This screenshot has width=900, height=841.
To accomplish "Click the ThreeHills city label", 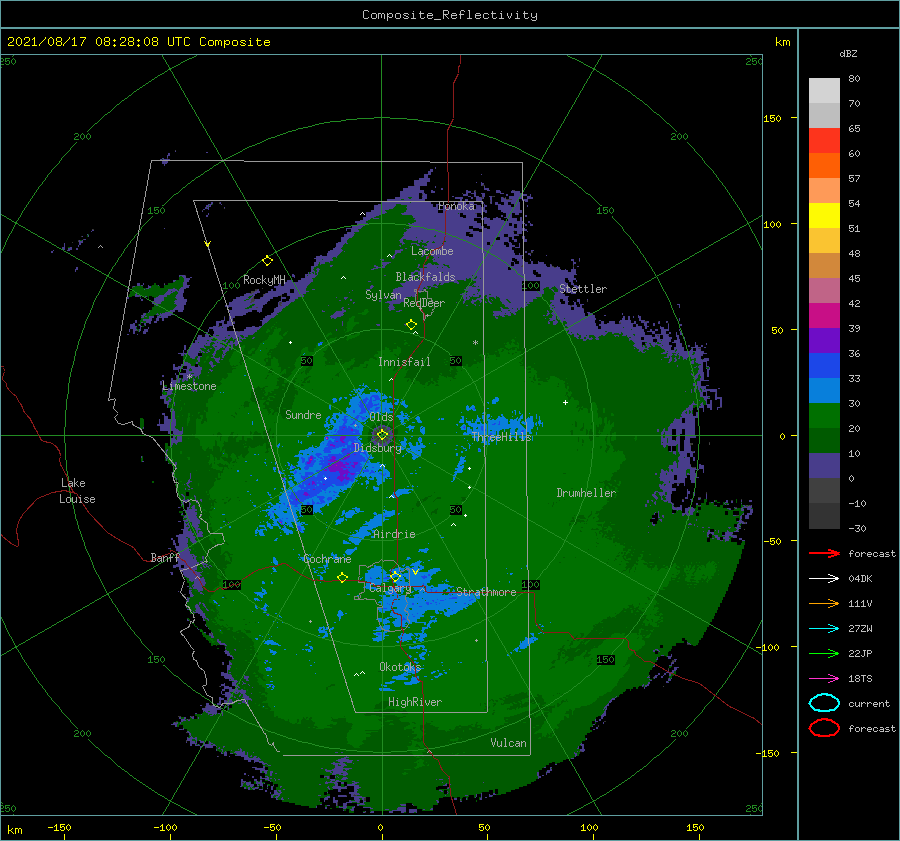I will (501, 437).
